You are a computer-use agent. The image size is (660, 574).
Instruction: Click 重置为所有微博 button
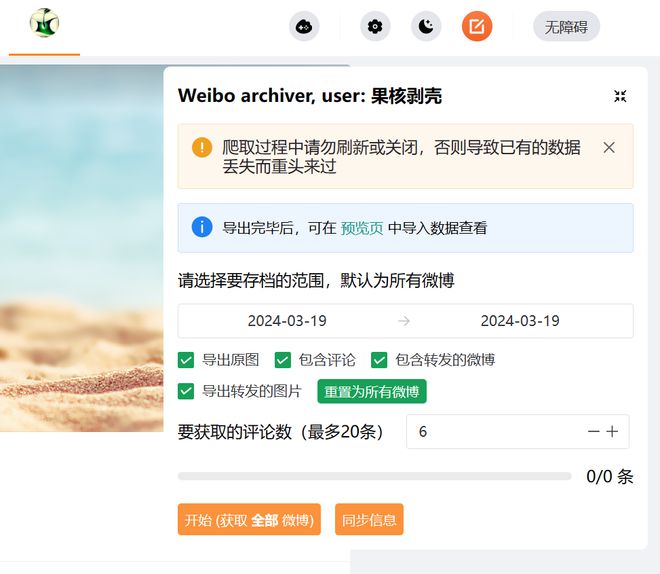tap(372, 391)
